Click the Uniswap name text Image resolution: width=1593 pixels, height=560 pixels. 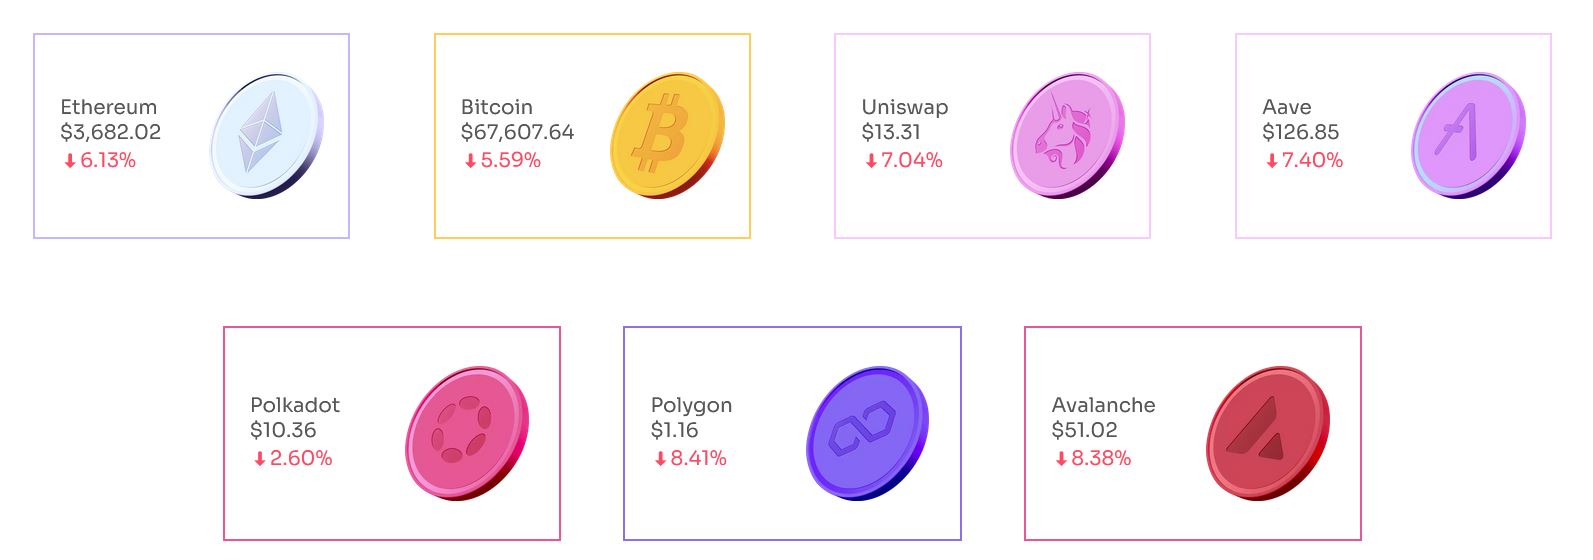pos(904,107)
